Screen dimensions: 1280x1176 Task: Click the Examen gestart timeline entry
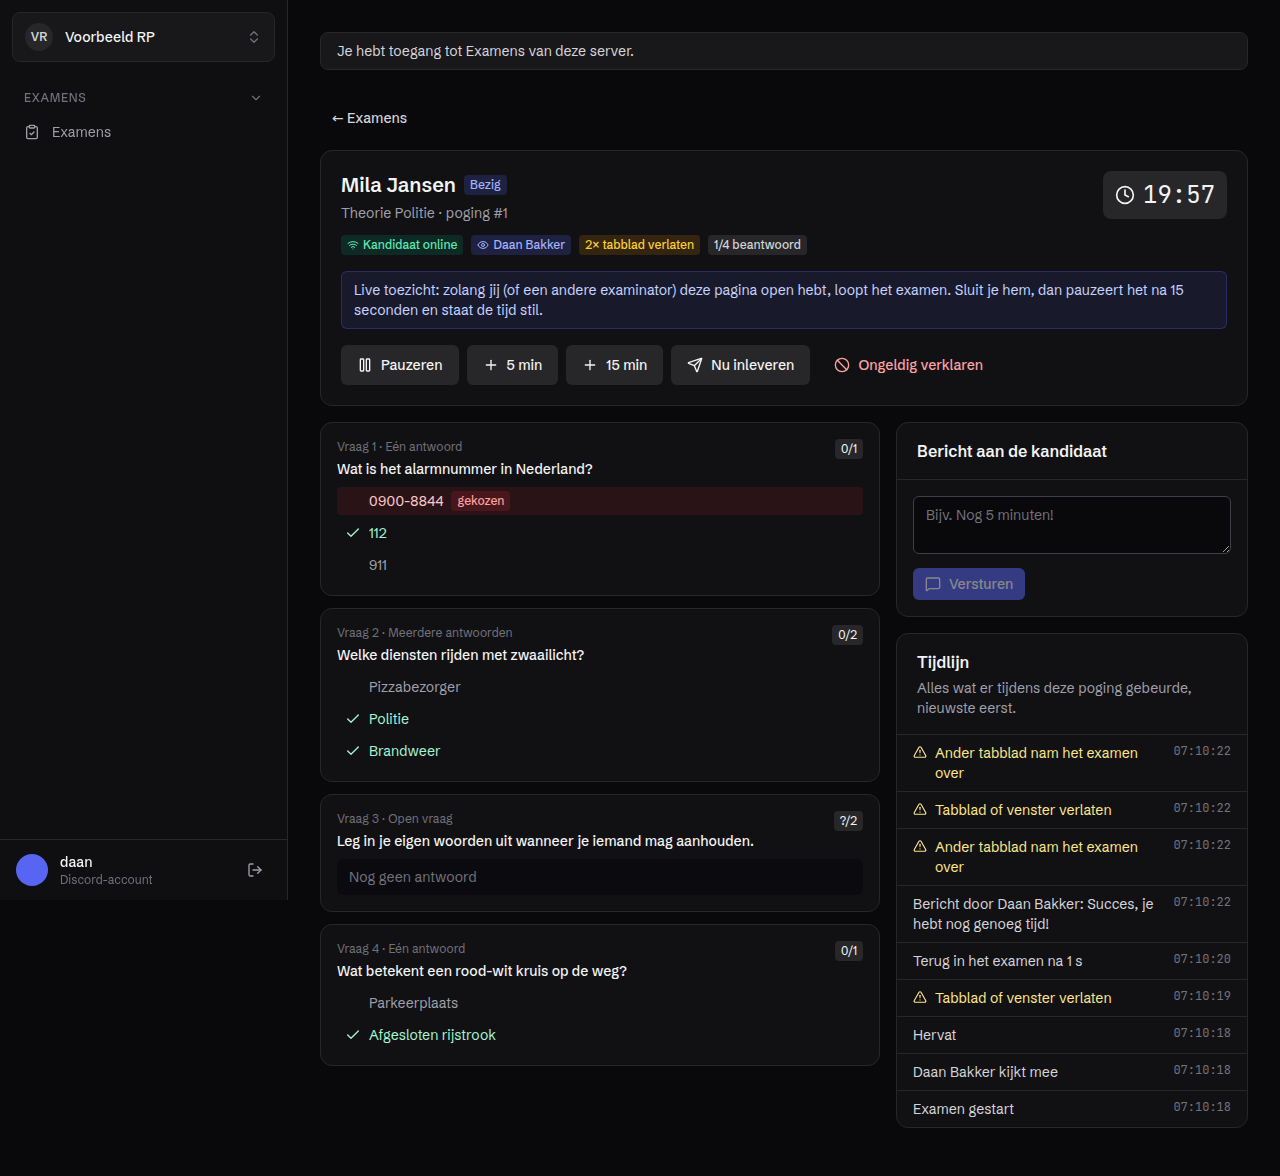pyautogui.click(x=1072, y=1109)
